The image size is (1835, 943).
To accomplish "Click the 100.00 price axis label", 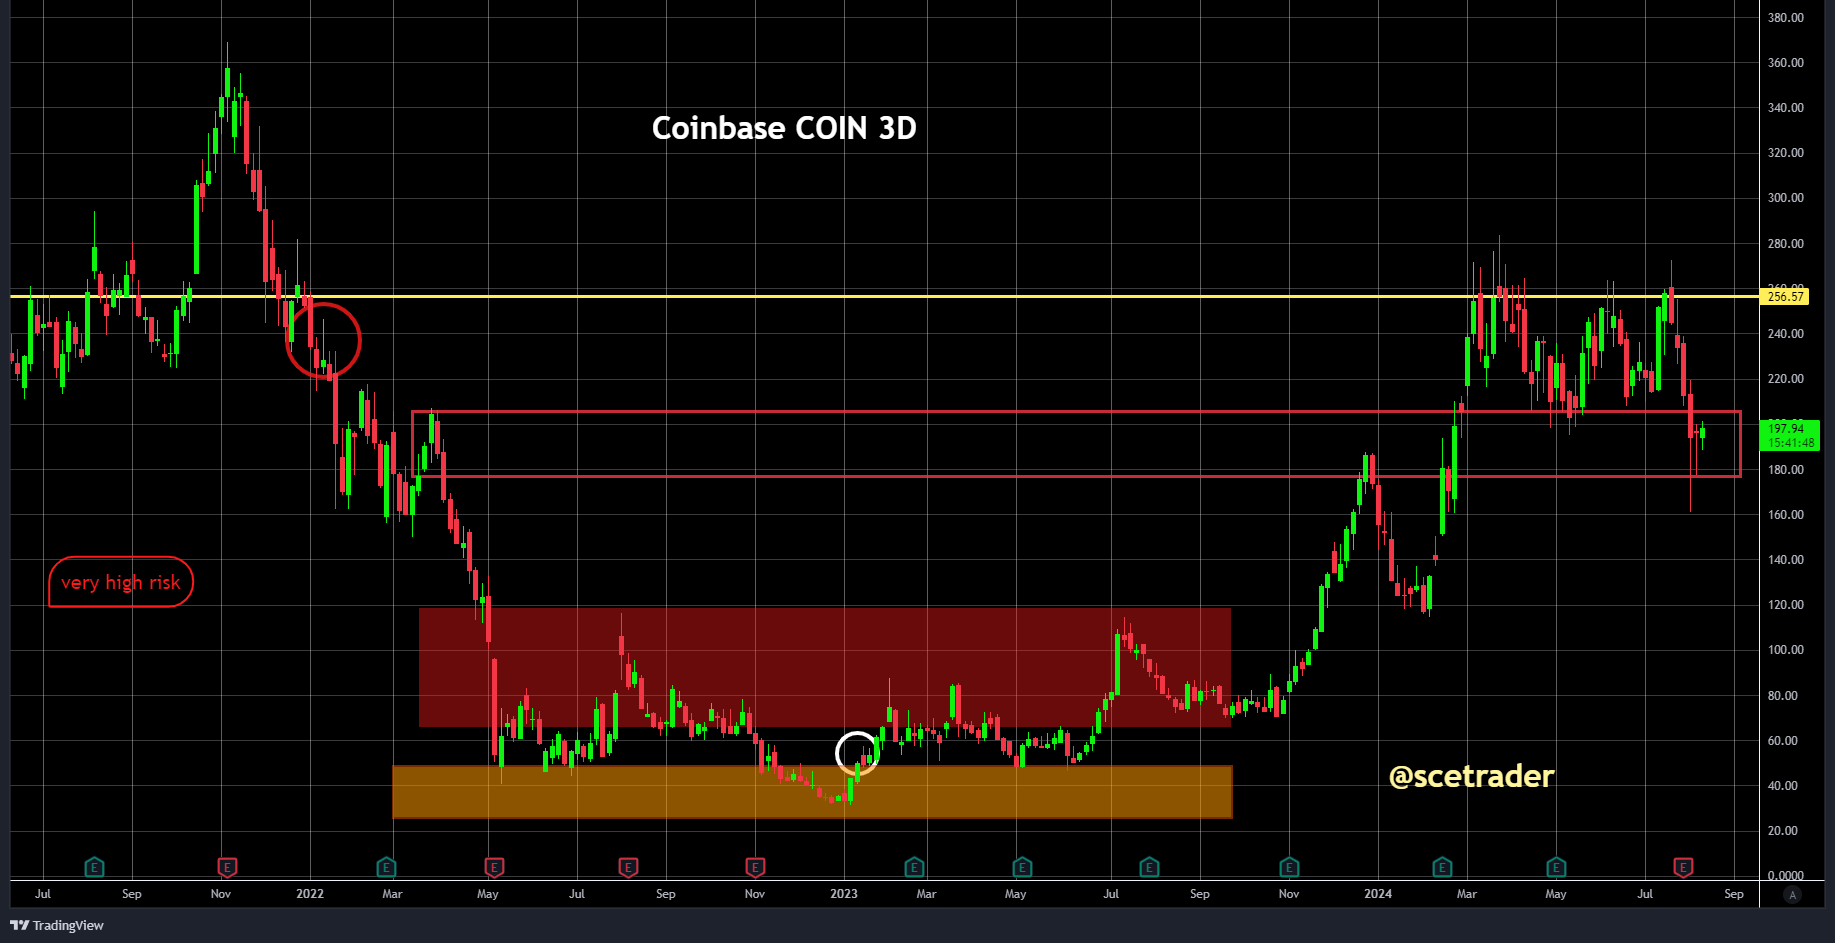I will pos(1786,650).
